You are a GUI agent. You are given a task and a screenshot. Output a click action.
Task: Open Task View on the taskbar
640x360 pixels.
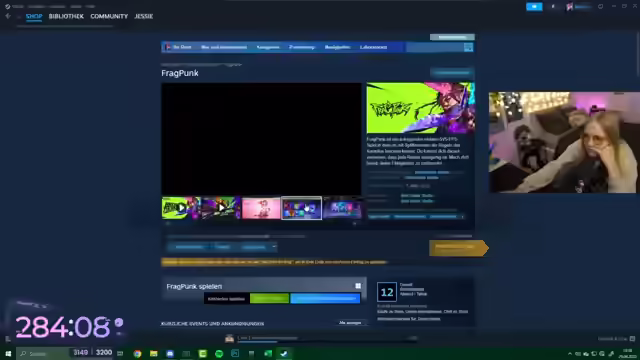[120, 353]
